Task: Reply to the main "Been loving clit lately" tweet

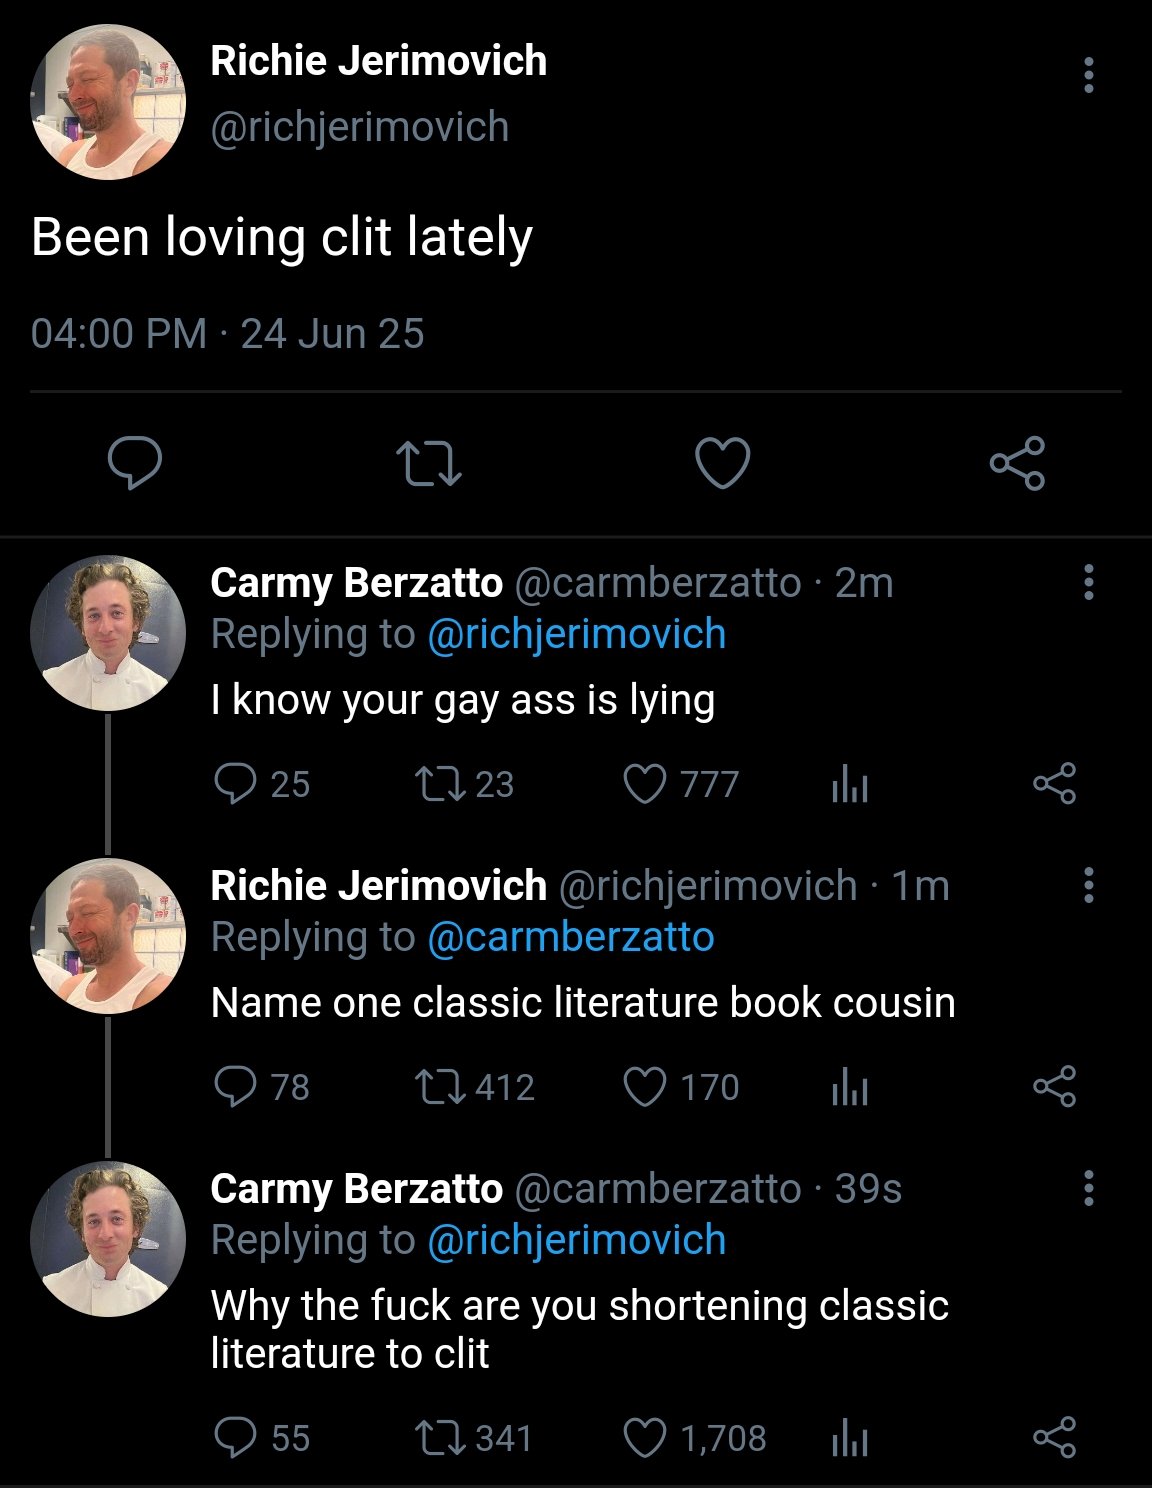Action: (135, 463)
